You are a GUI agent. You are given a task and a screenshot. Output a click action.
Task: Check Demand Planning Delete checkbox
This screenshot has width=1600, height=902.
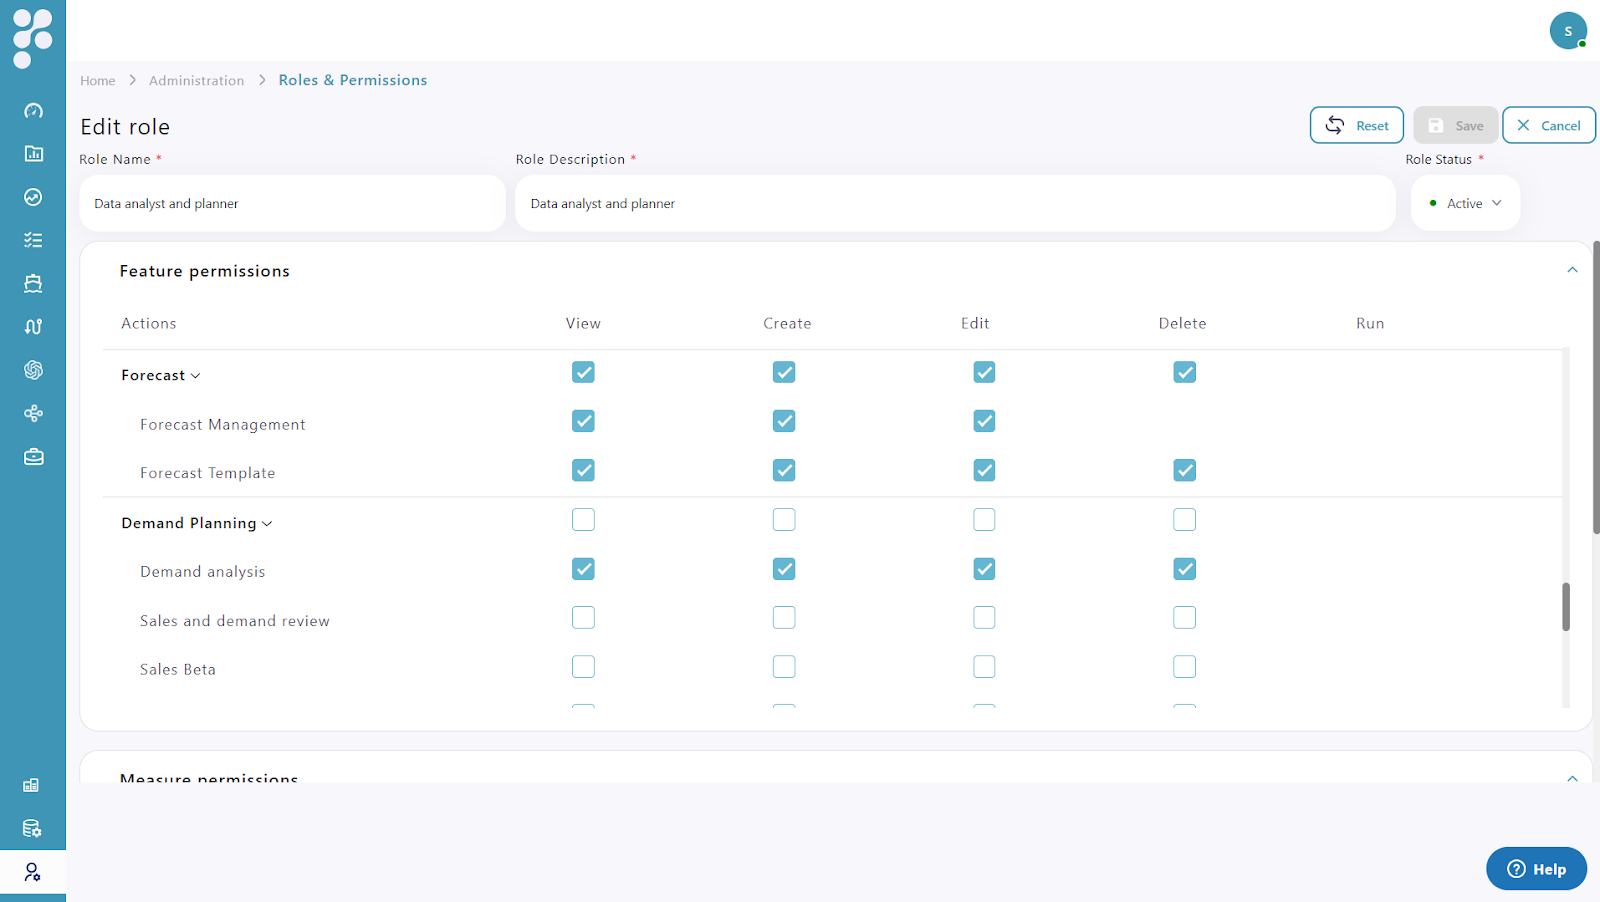(1184, 520)
